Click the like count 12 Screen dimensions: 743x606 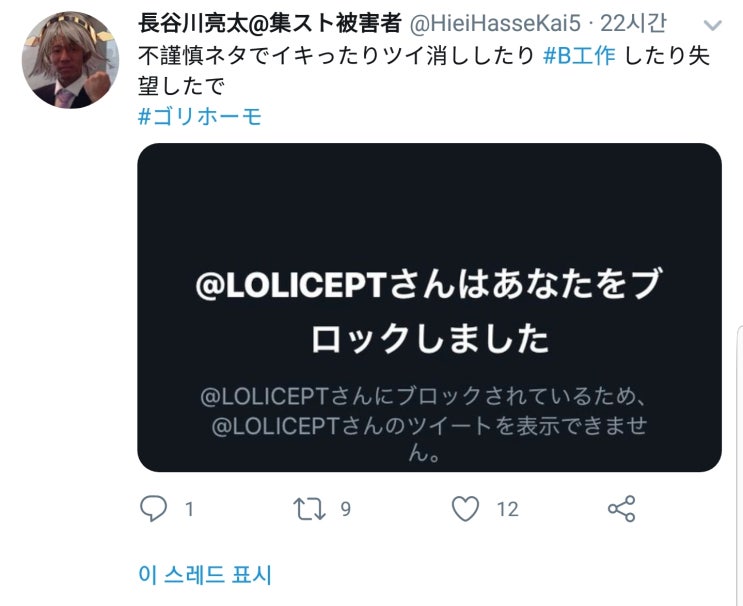click(x=507, y=509)
